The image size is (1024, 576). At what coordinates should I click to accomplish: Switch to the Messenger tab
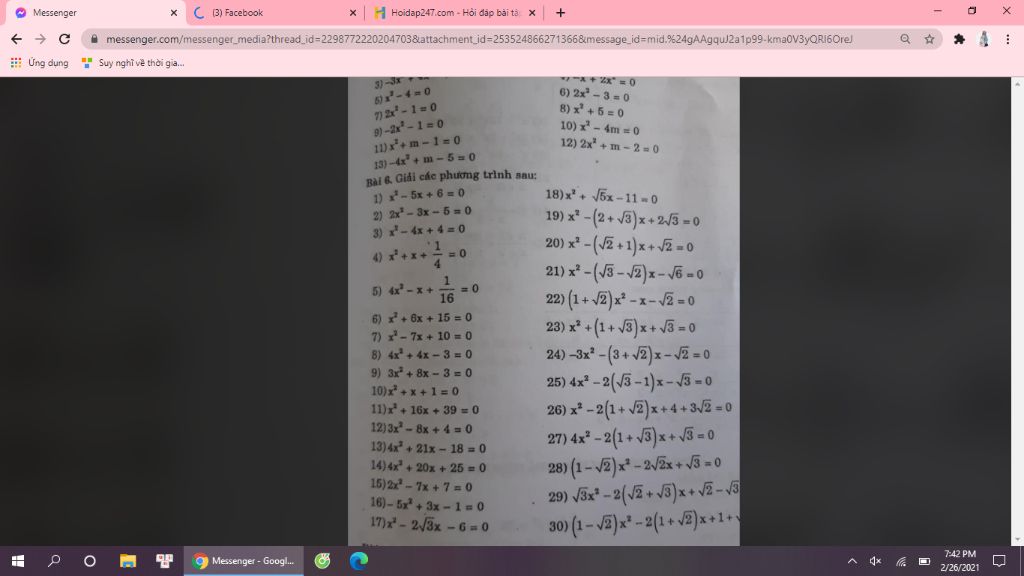(93, 12)
